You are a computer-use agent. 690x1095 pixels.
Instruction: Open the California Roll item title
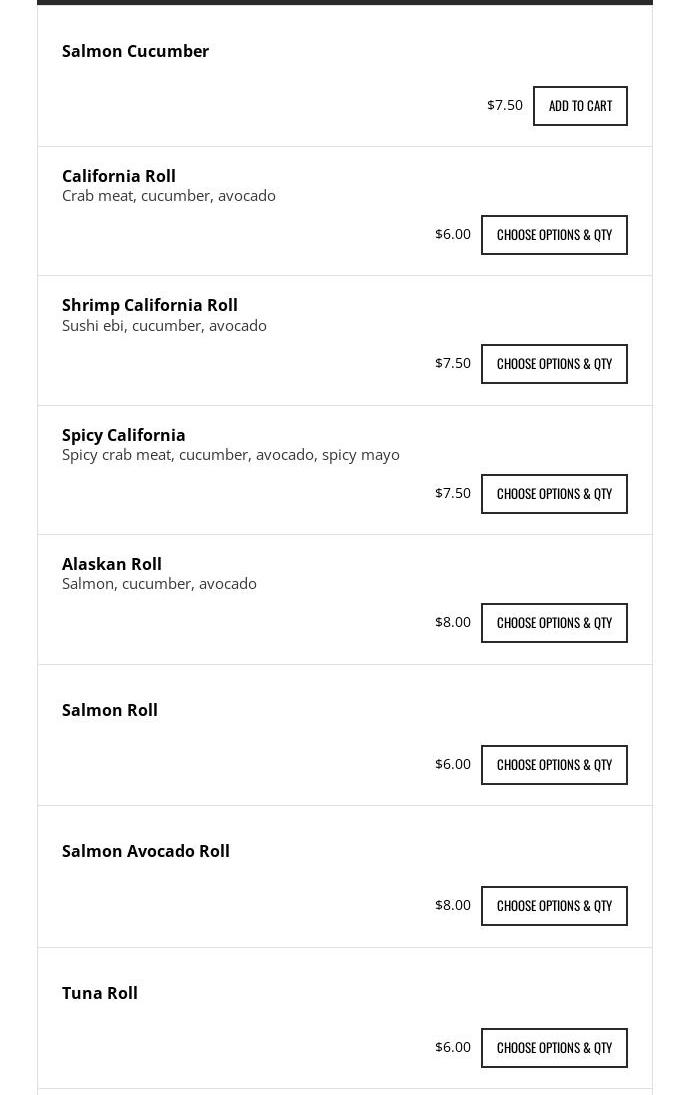tap(119, 176)
